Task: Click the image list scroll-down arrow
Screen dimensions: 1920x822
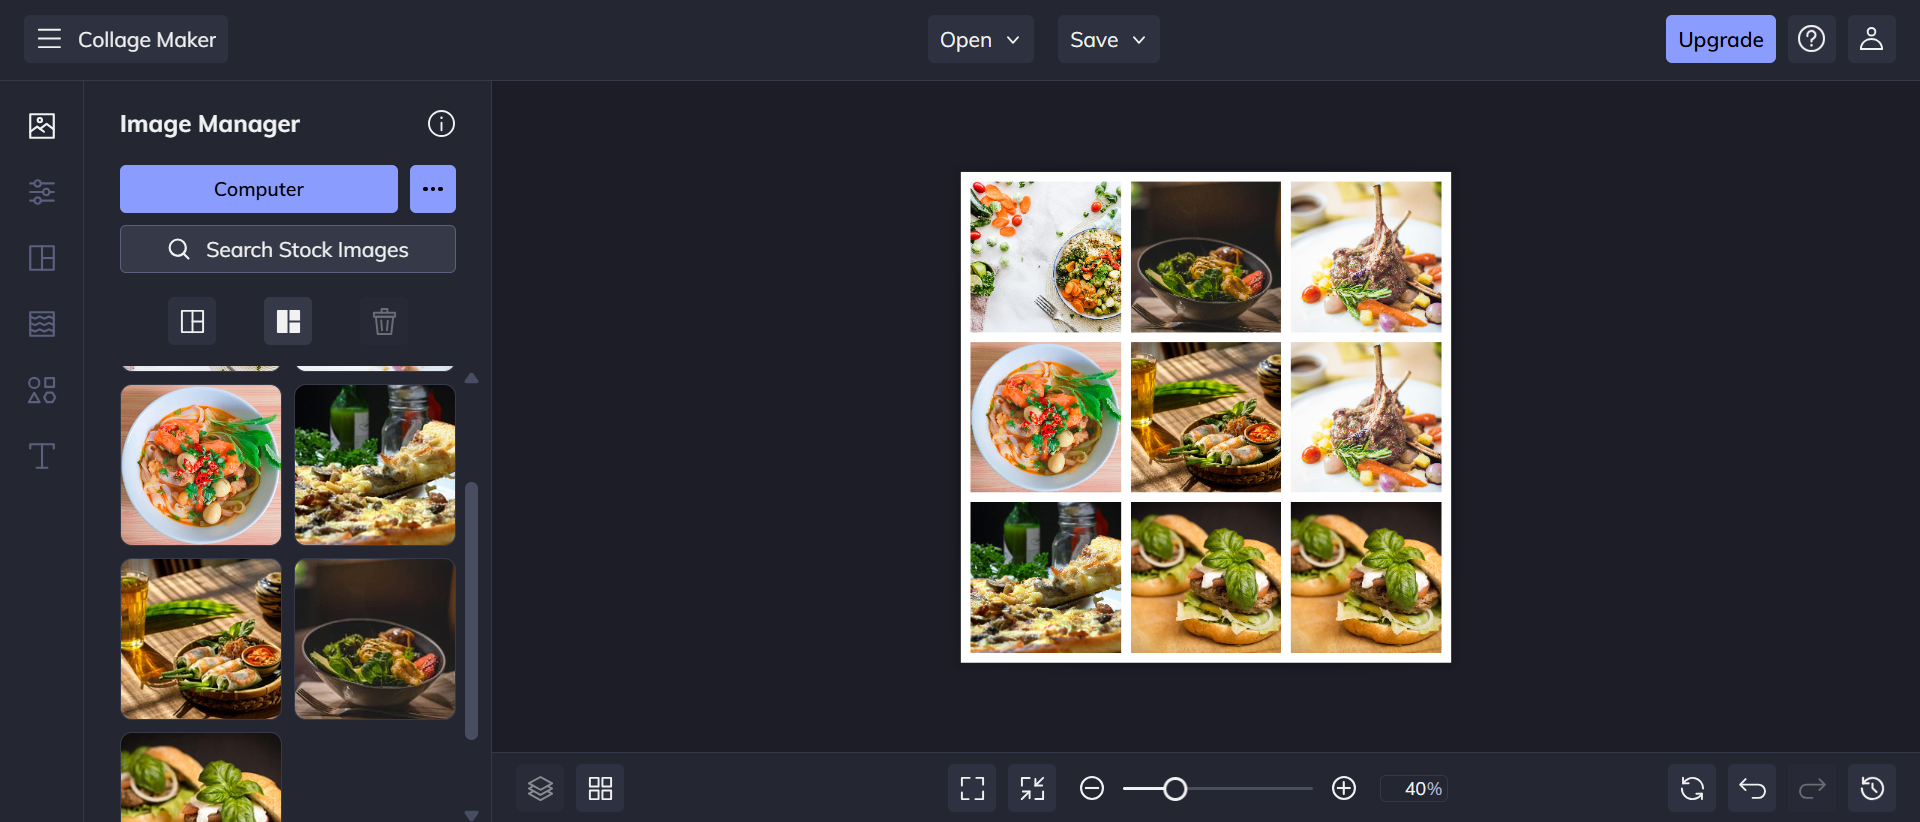Action: pos(472,815)
